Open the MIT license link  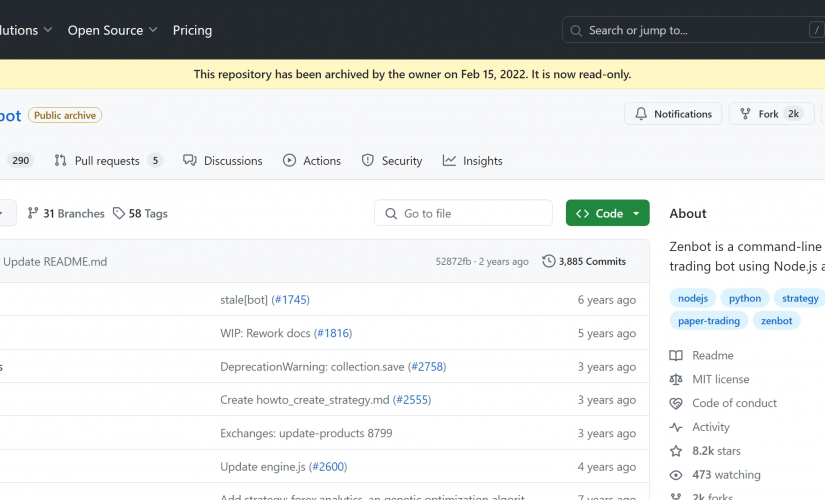(x=720, y=379)
